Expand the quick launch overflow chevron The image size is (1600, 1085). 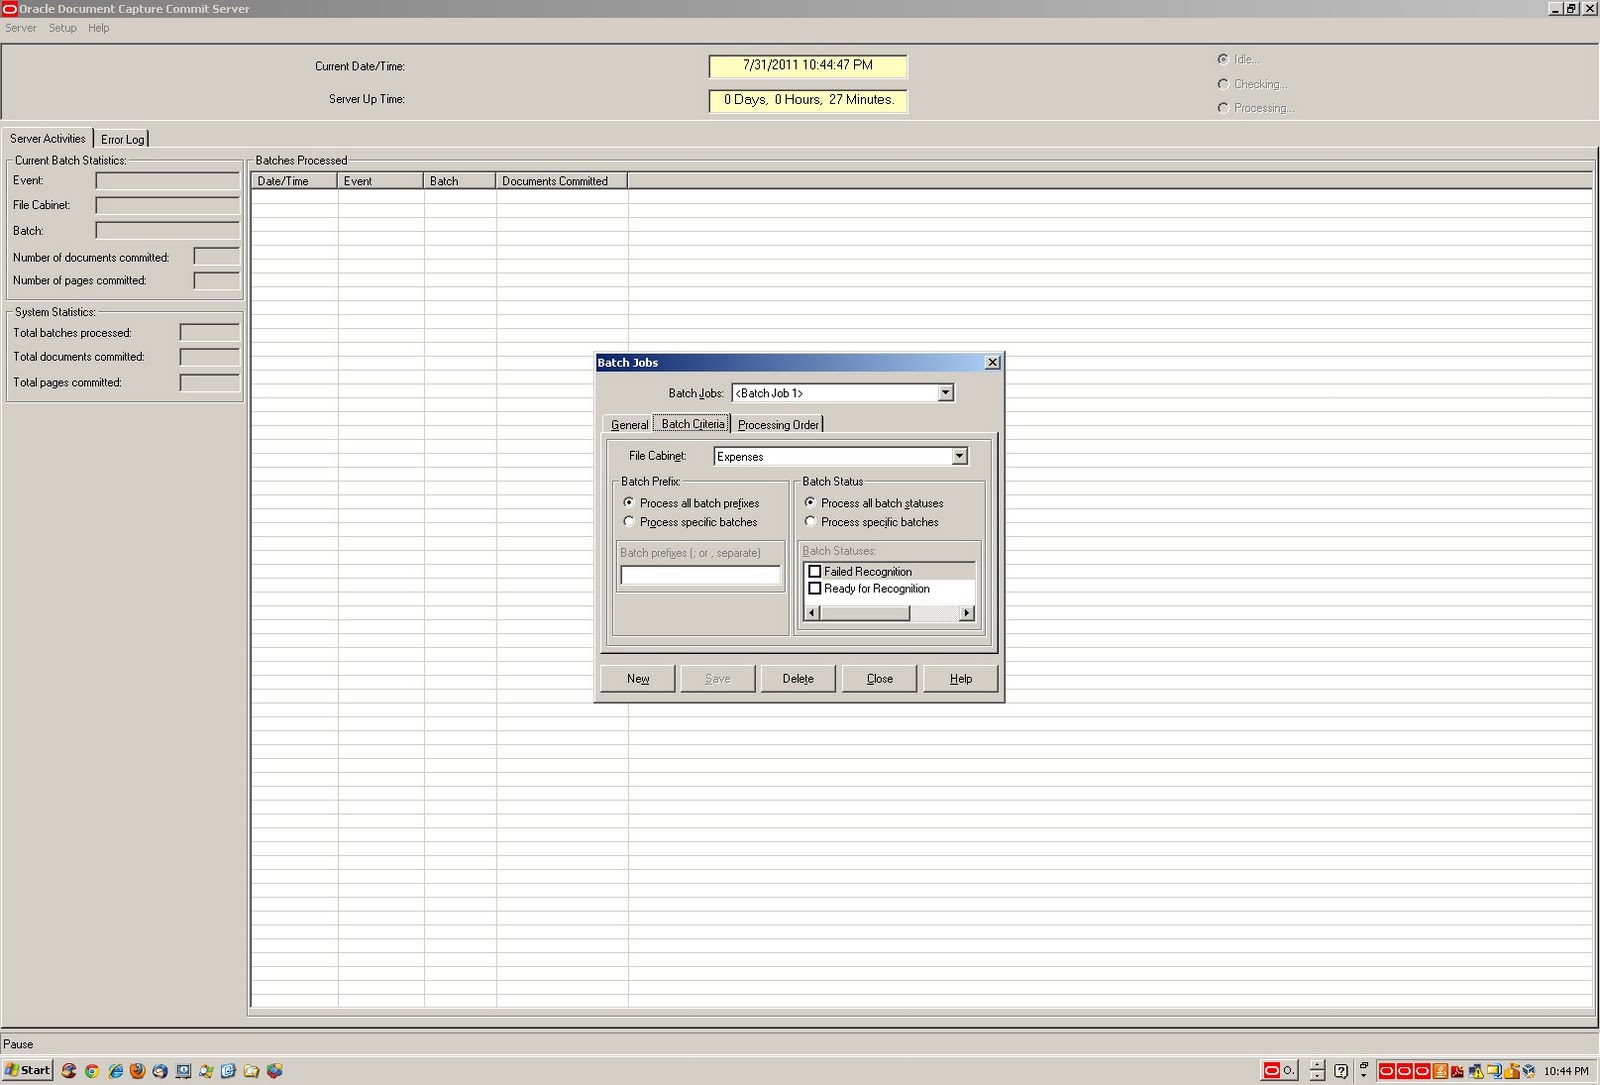coord(1363,1075)
